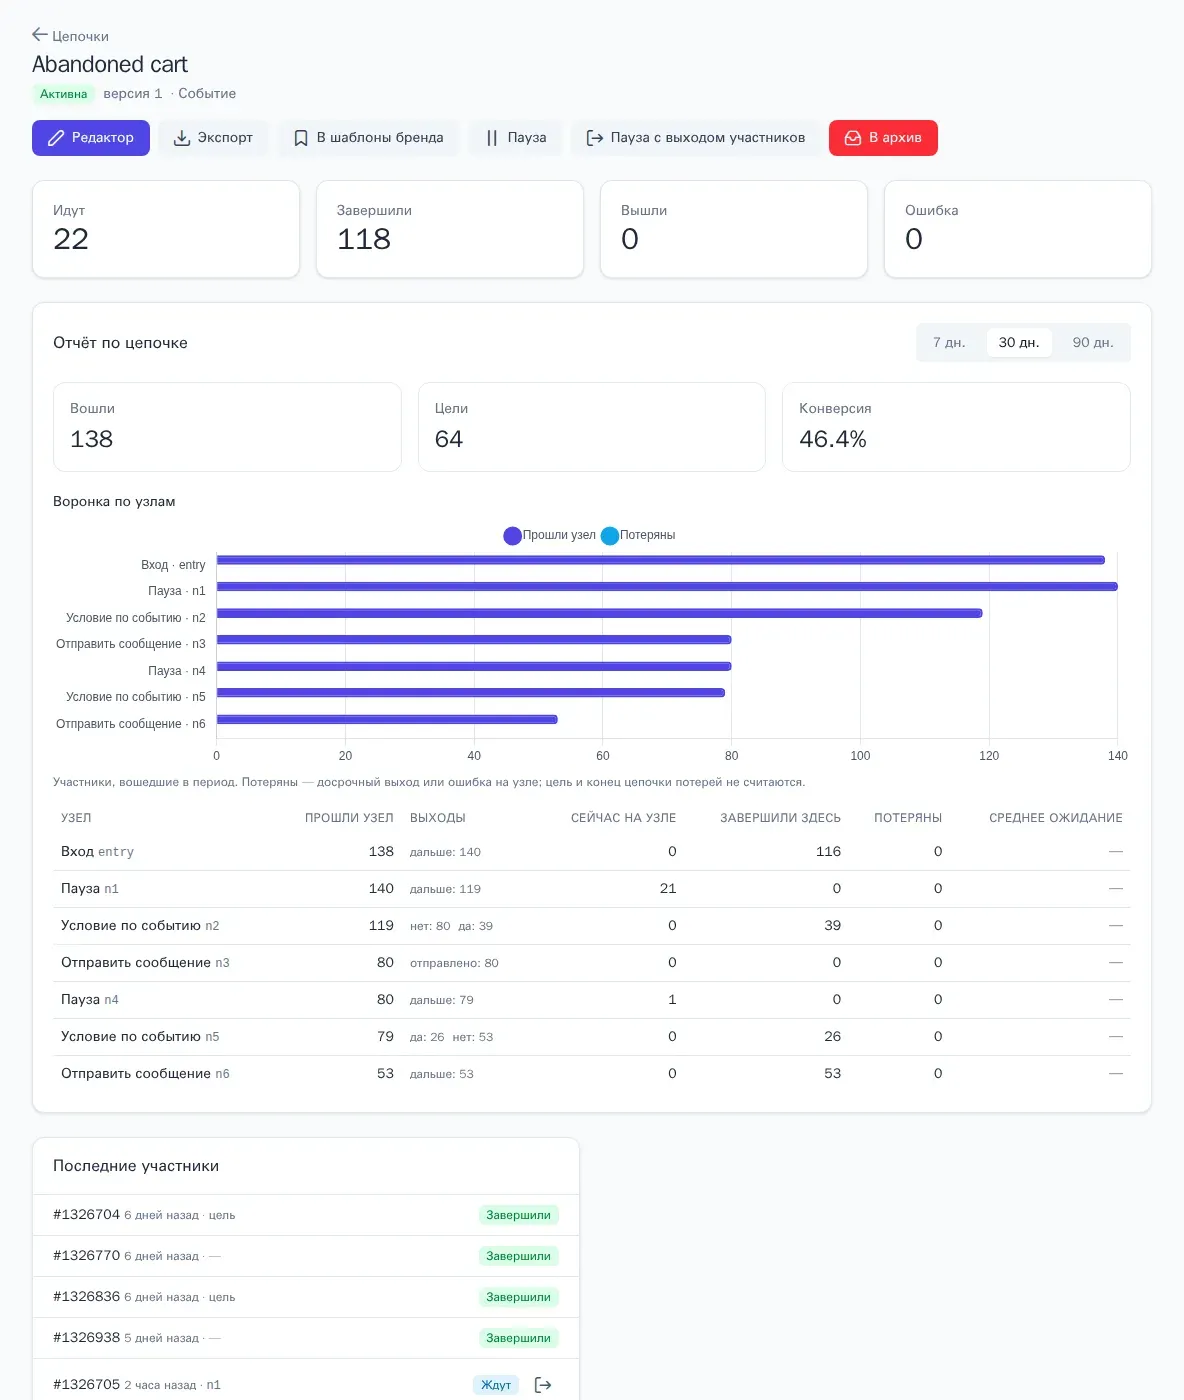Click the Активна status badge
The width and height of the screenshot is (1184, 1400).
click(x=64, y=94)
